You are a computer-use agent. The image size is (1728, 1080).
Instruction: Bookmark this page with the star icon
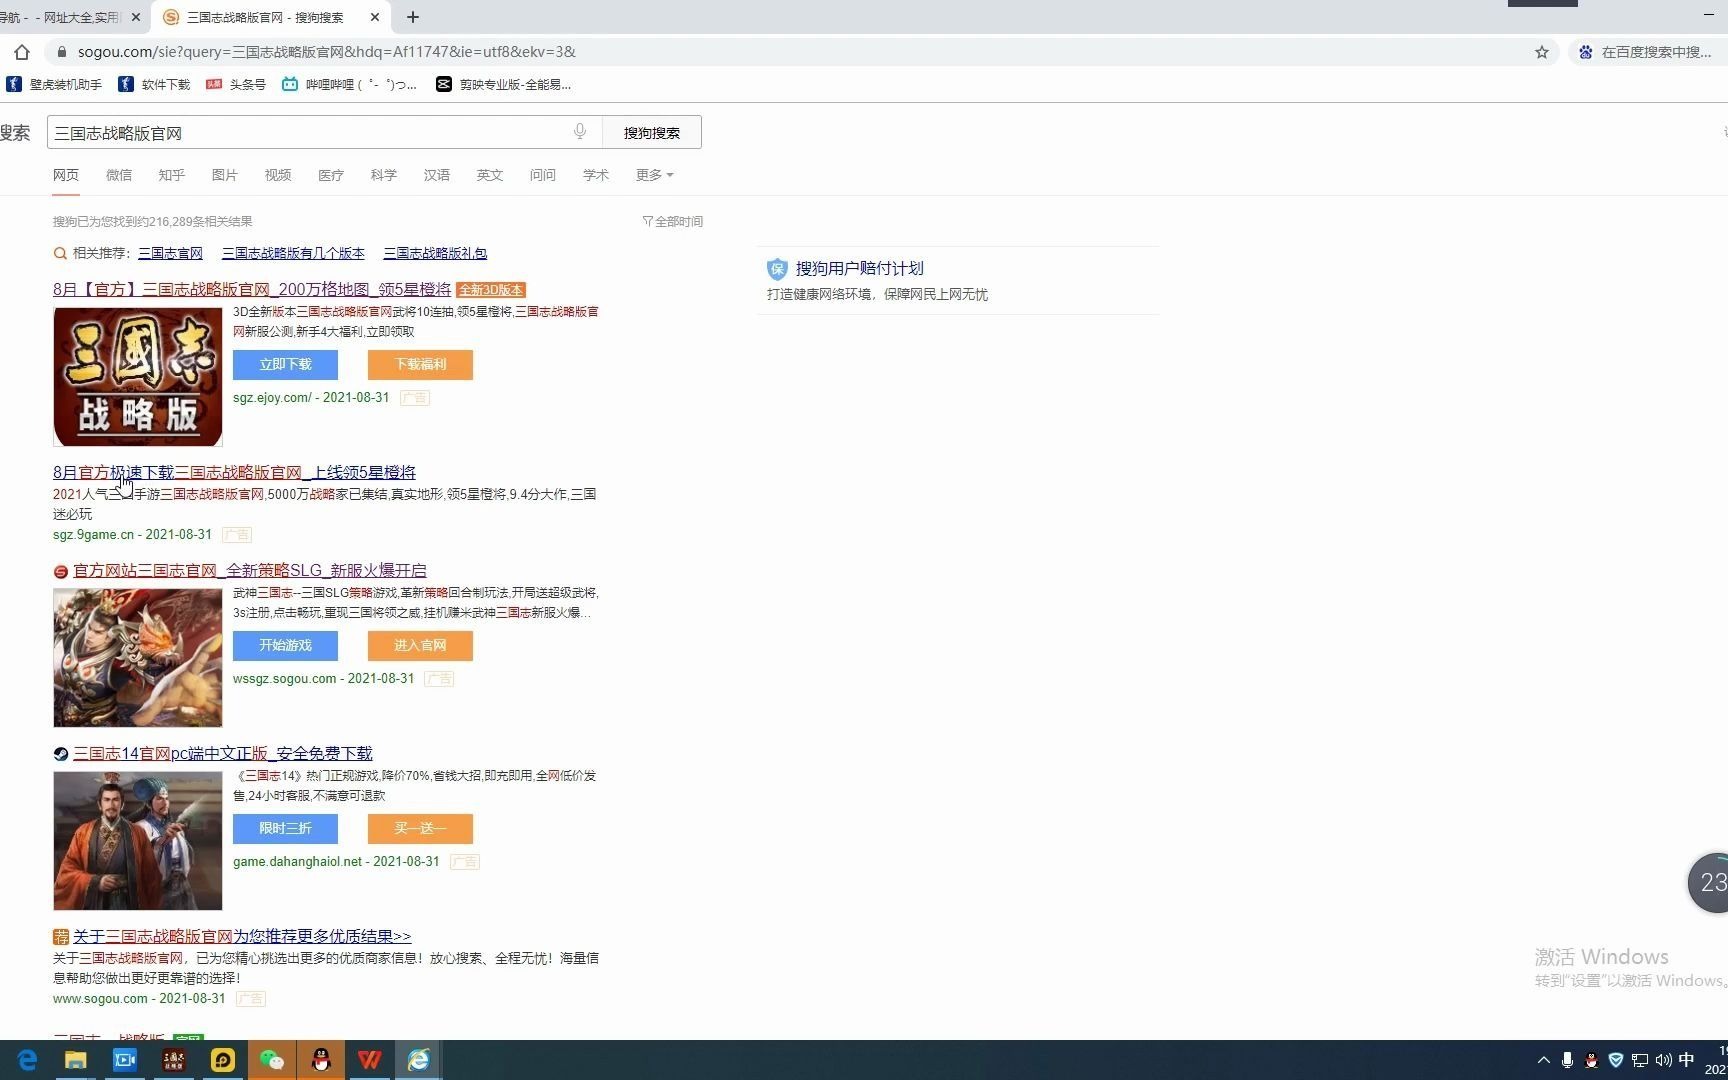(x=1542, y=52)
